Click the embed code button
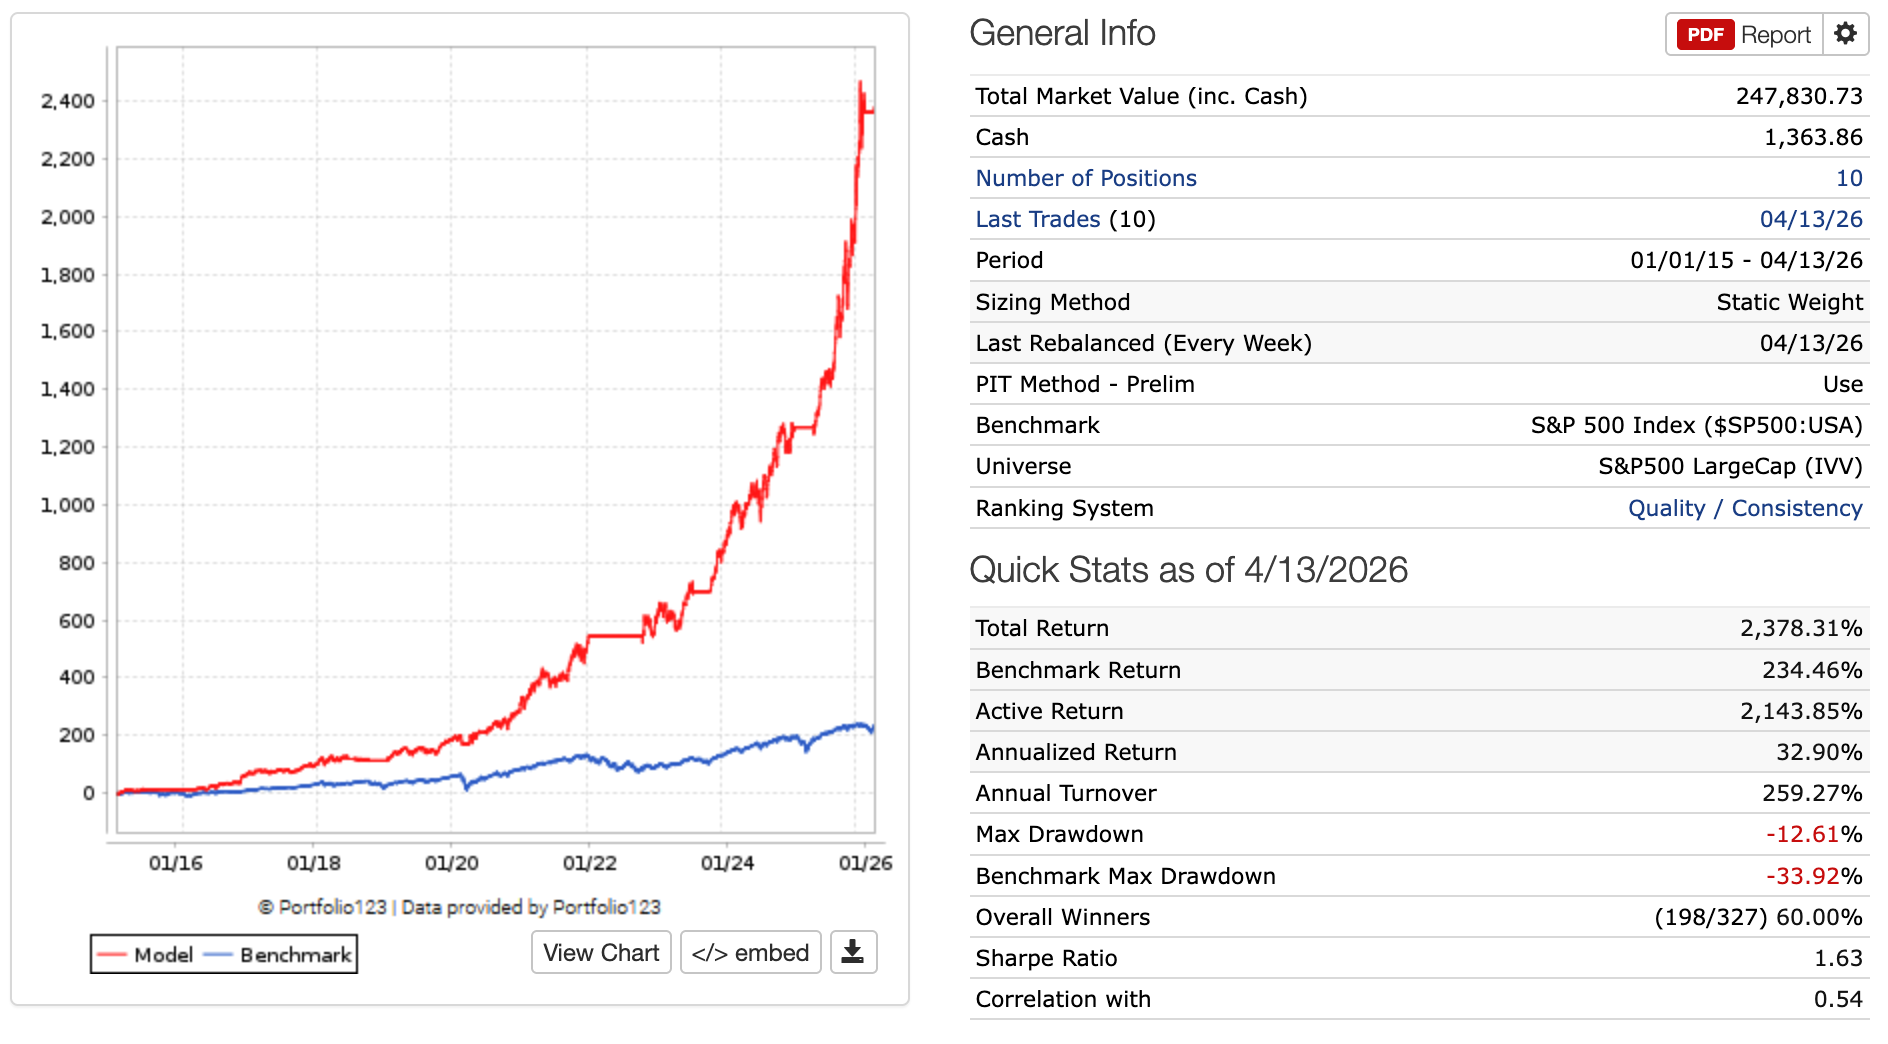 [751, 952]
